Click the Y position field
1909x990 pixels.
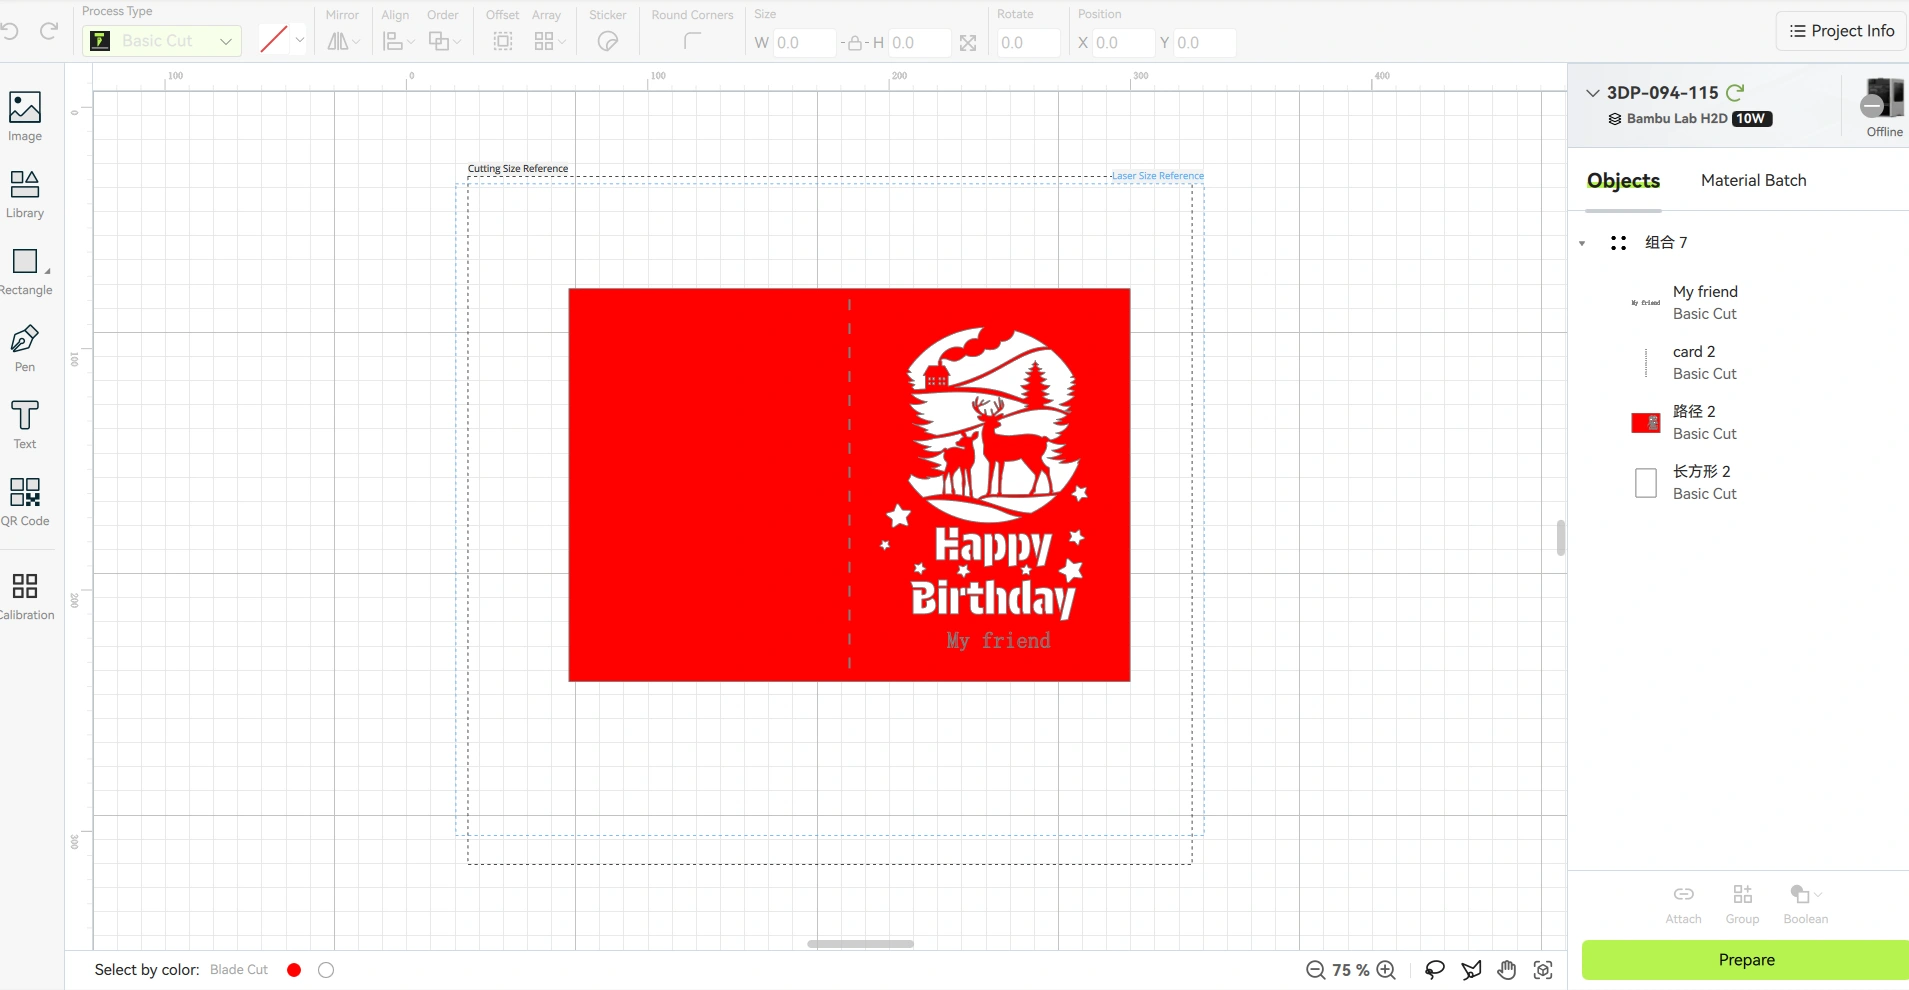(1204, 43)
